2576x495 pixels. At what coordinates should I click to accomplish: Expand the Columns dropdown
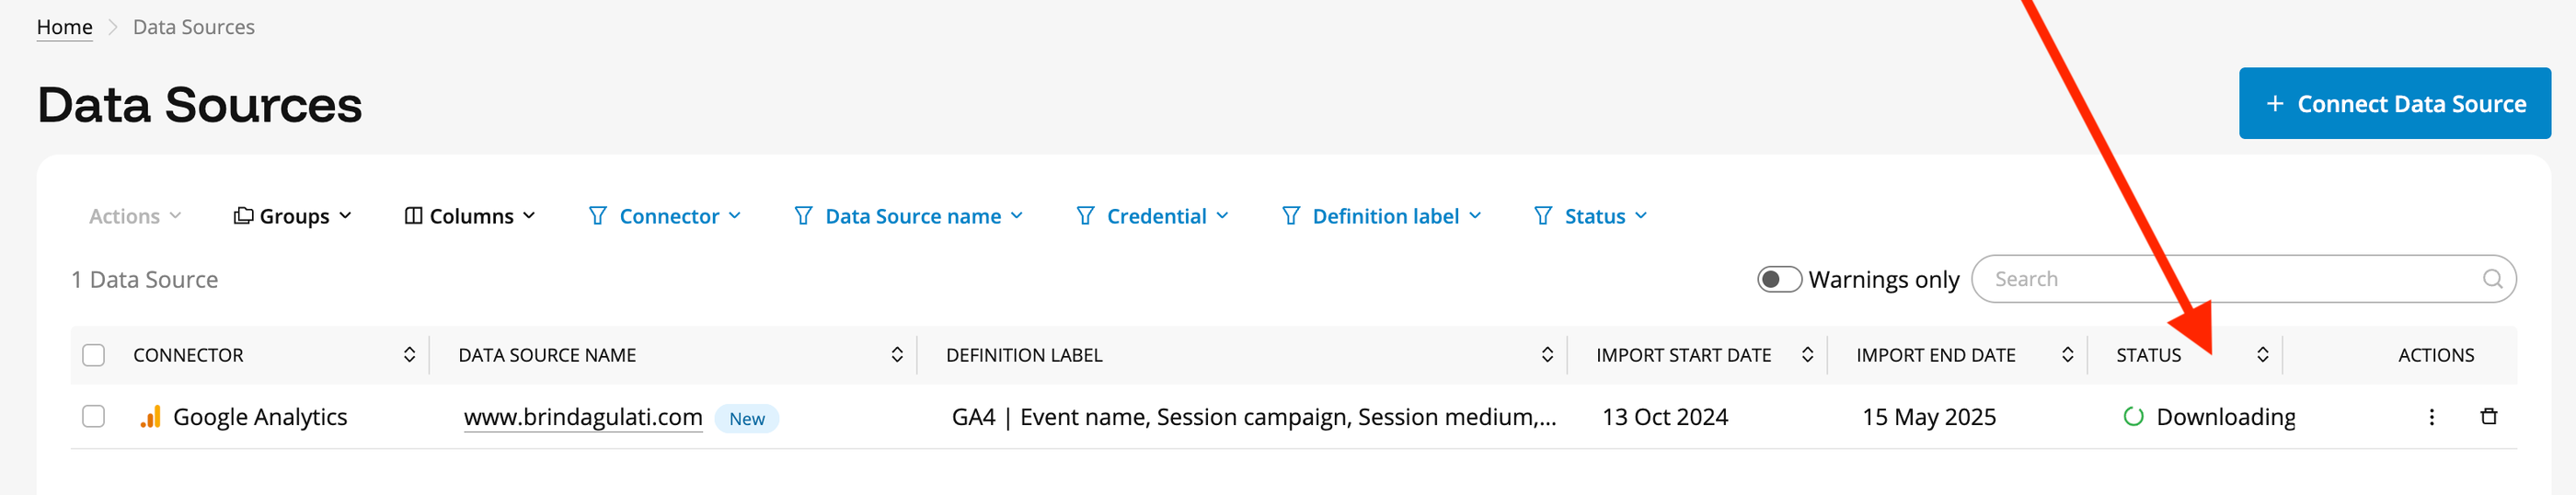[470, 216]
